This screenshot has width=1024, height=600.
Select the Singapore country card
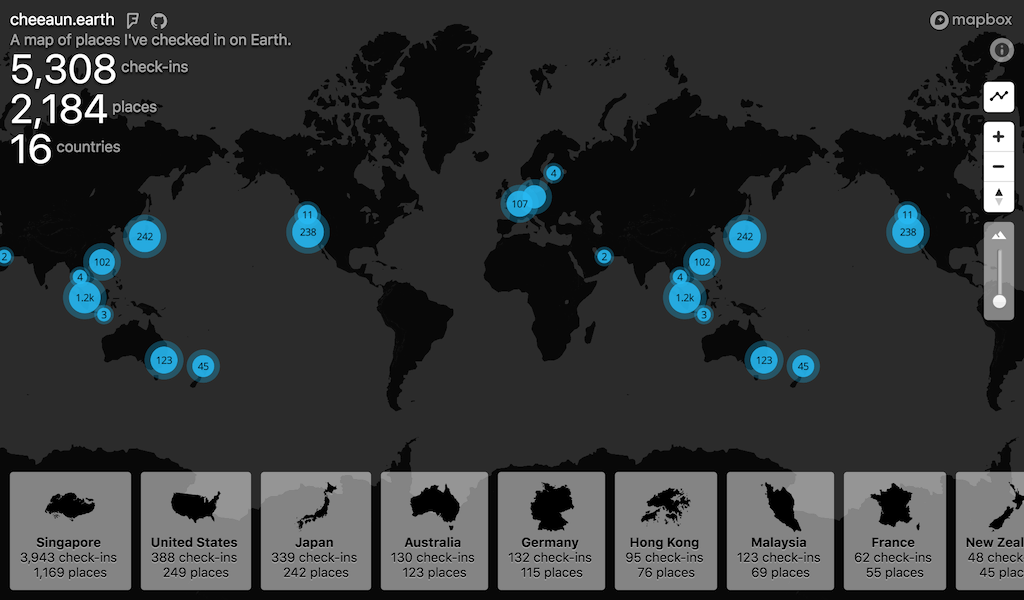[x=70, y=531]
